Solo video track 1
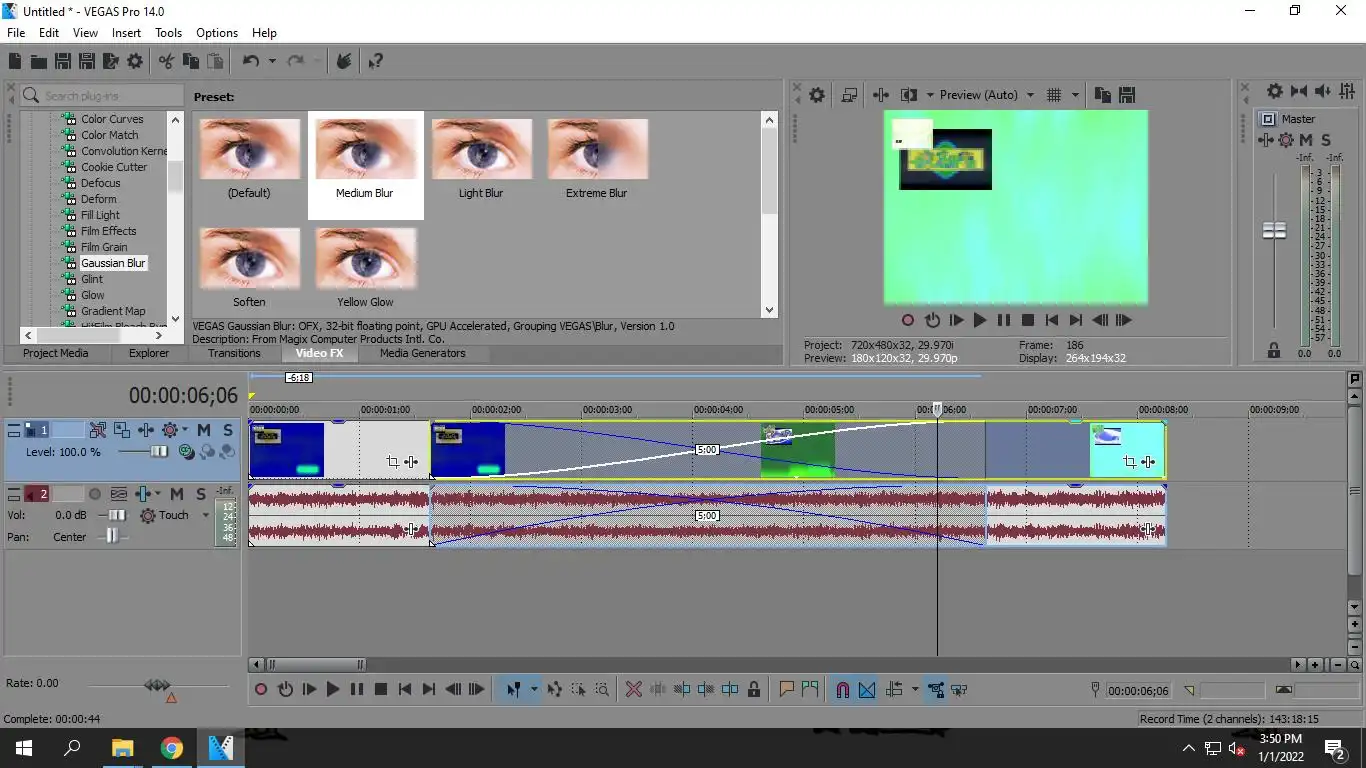 point(228,430)
